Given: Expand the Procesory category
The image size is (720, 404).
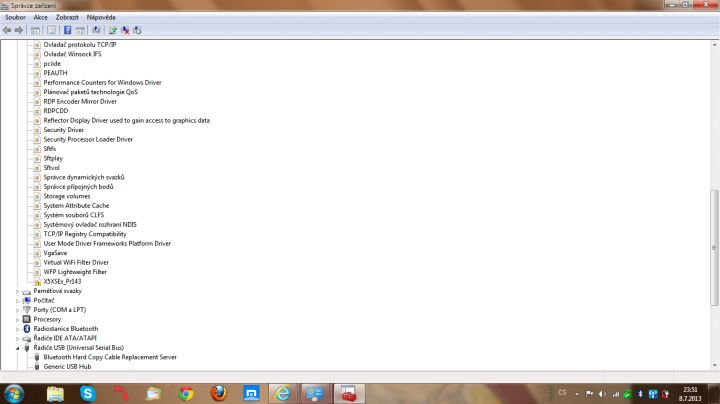Looking at the screenshot, I should [x=17, y=320].
